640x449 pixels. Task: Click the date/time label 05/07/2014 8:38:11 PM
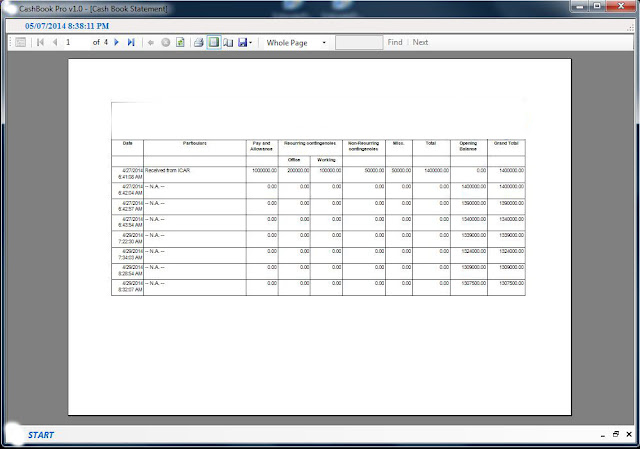pos(67,26)
